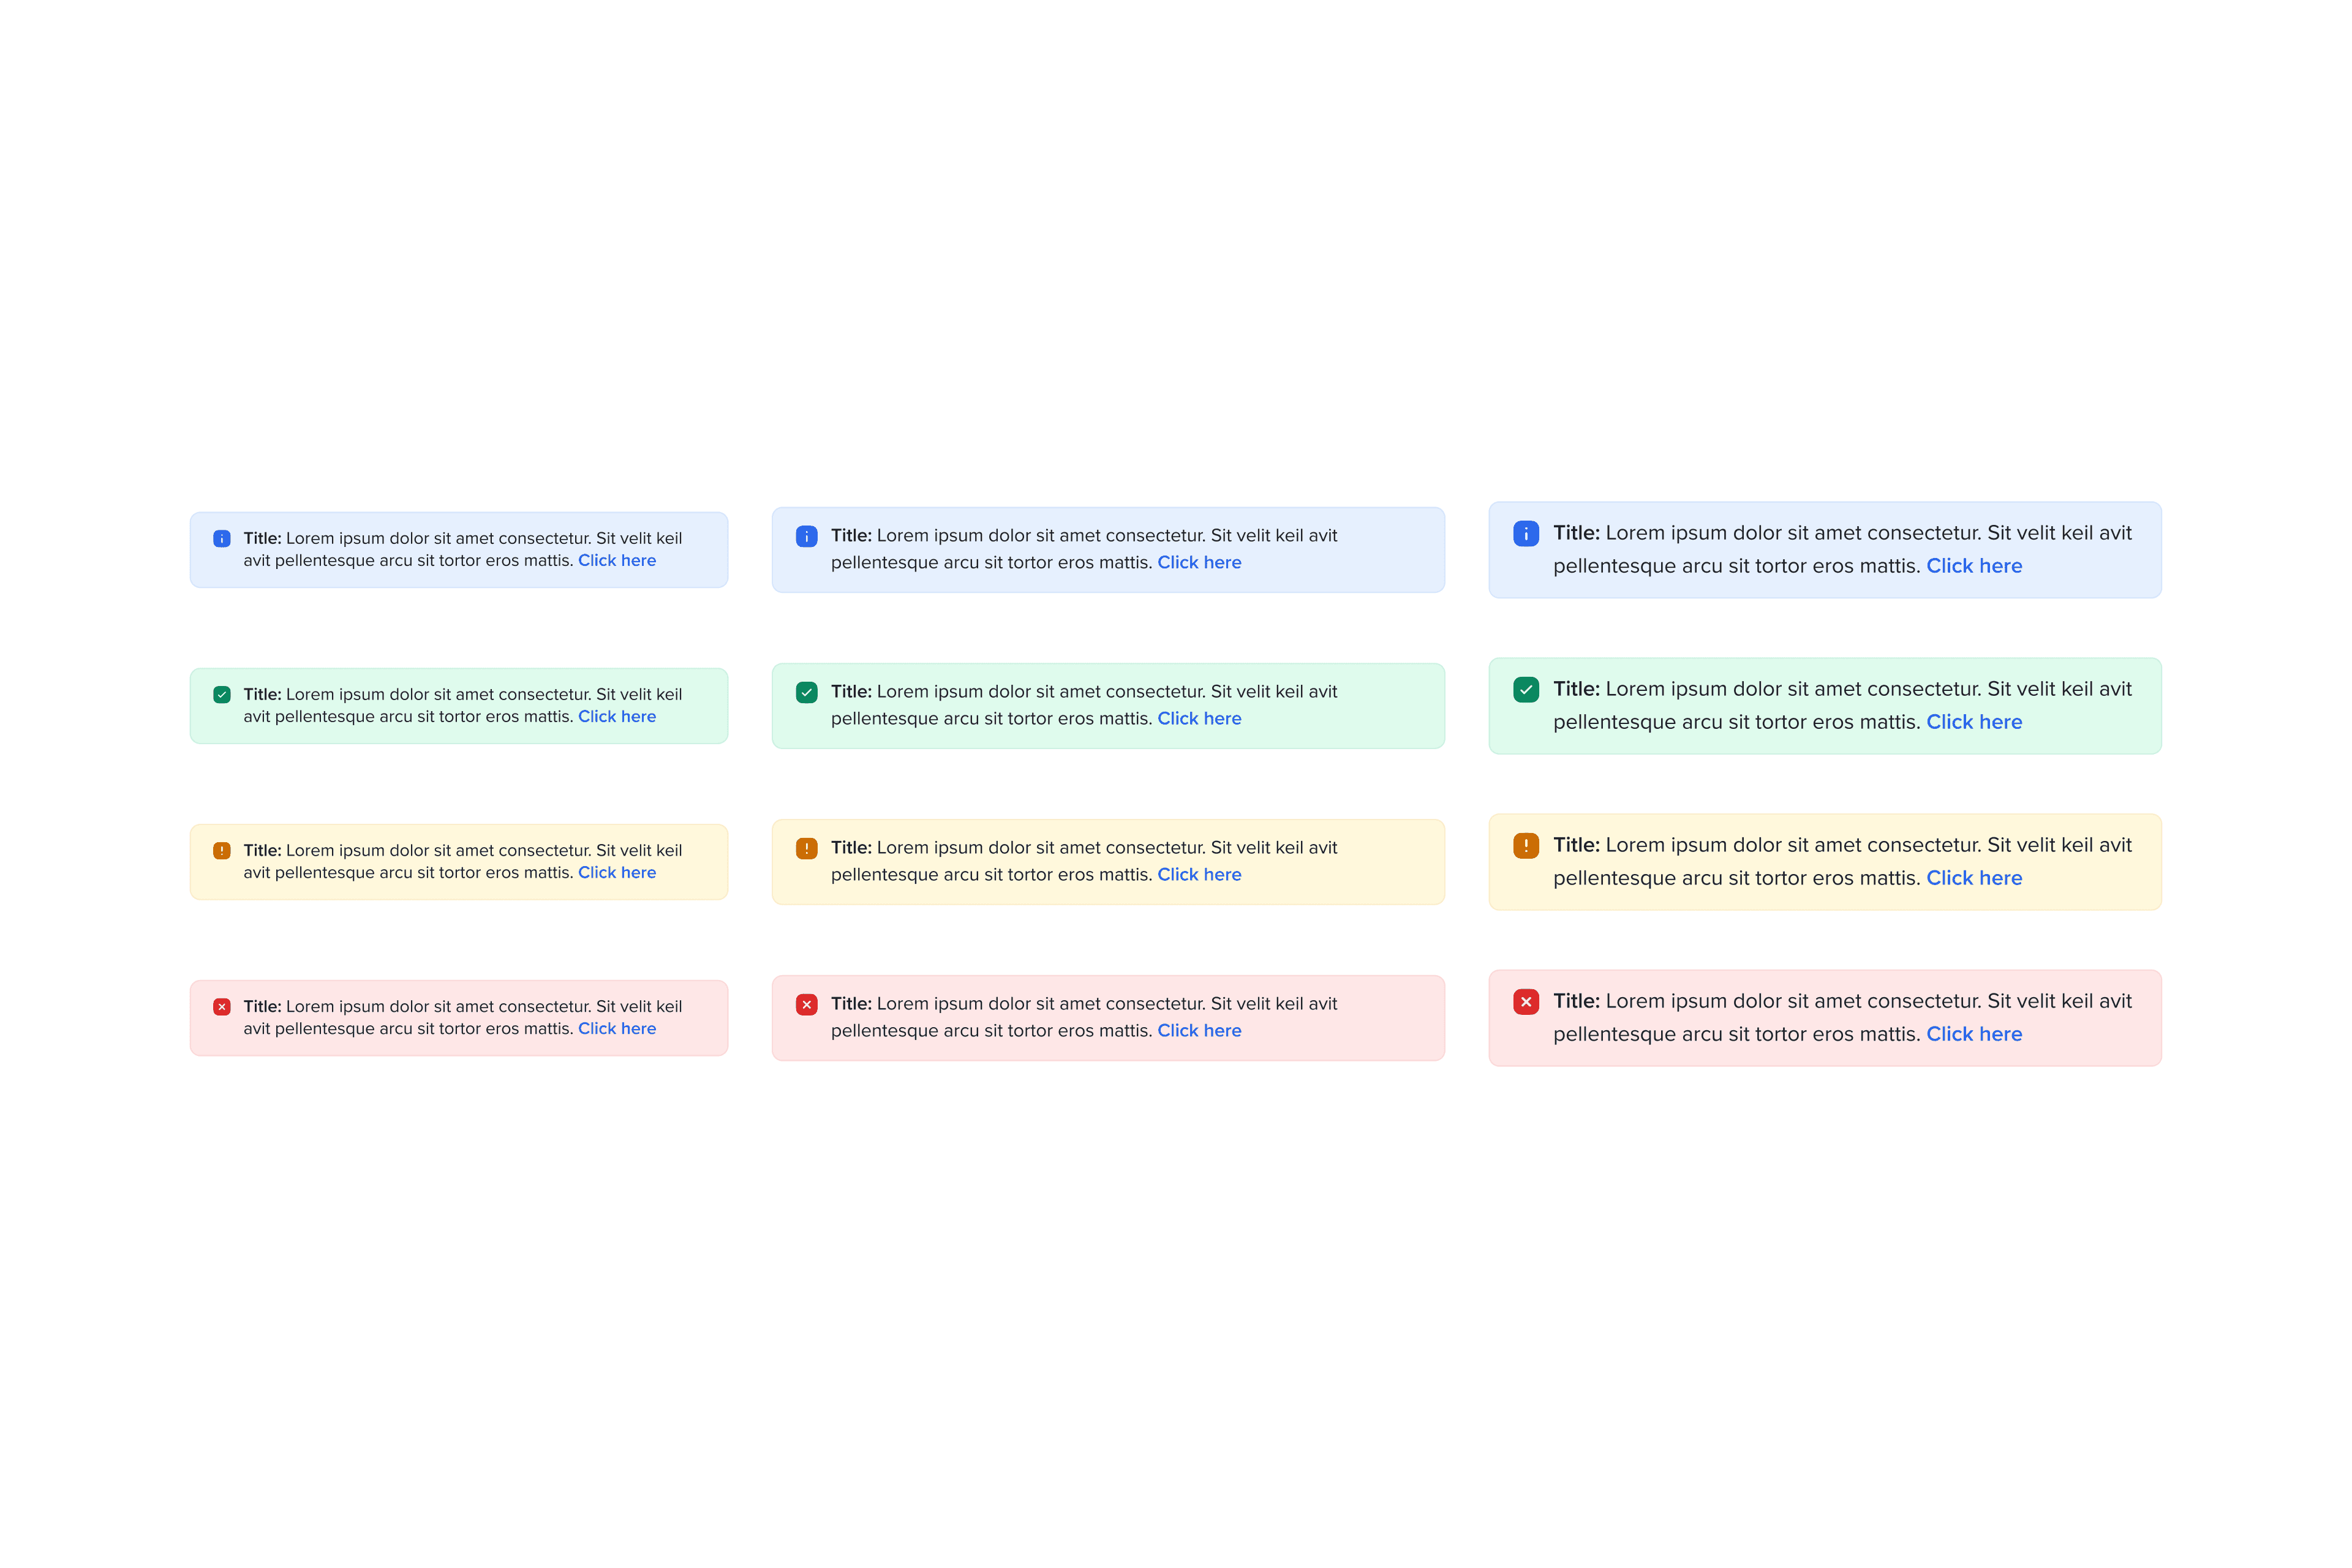Click the error X icon in the large red alert

tap(1526, 1002)
